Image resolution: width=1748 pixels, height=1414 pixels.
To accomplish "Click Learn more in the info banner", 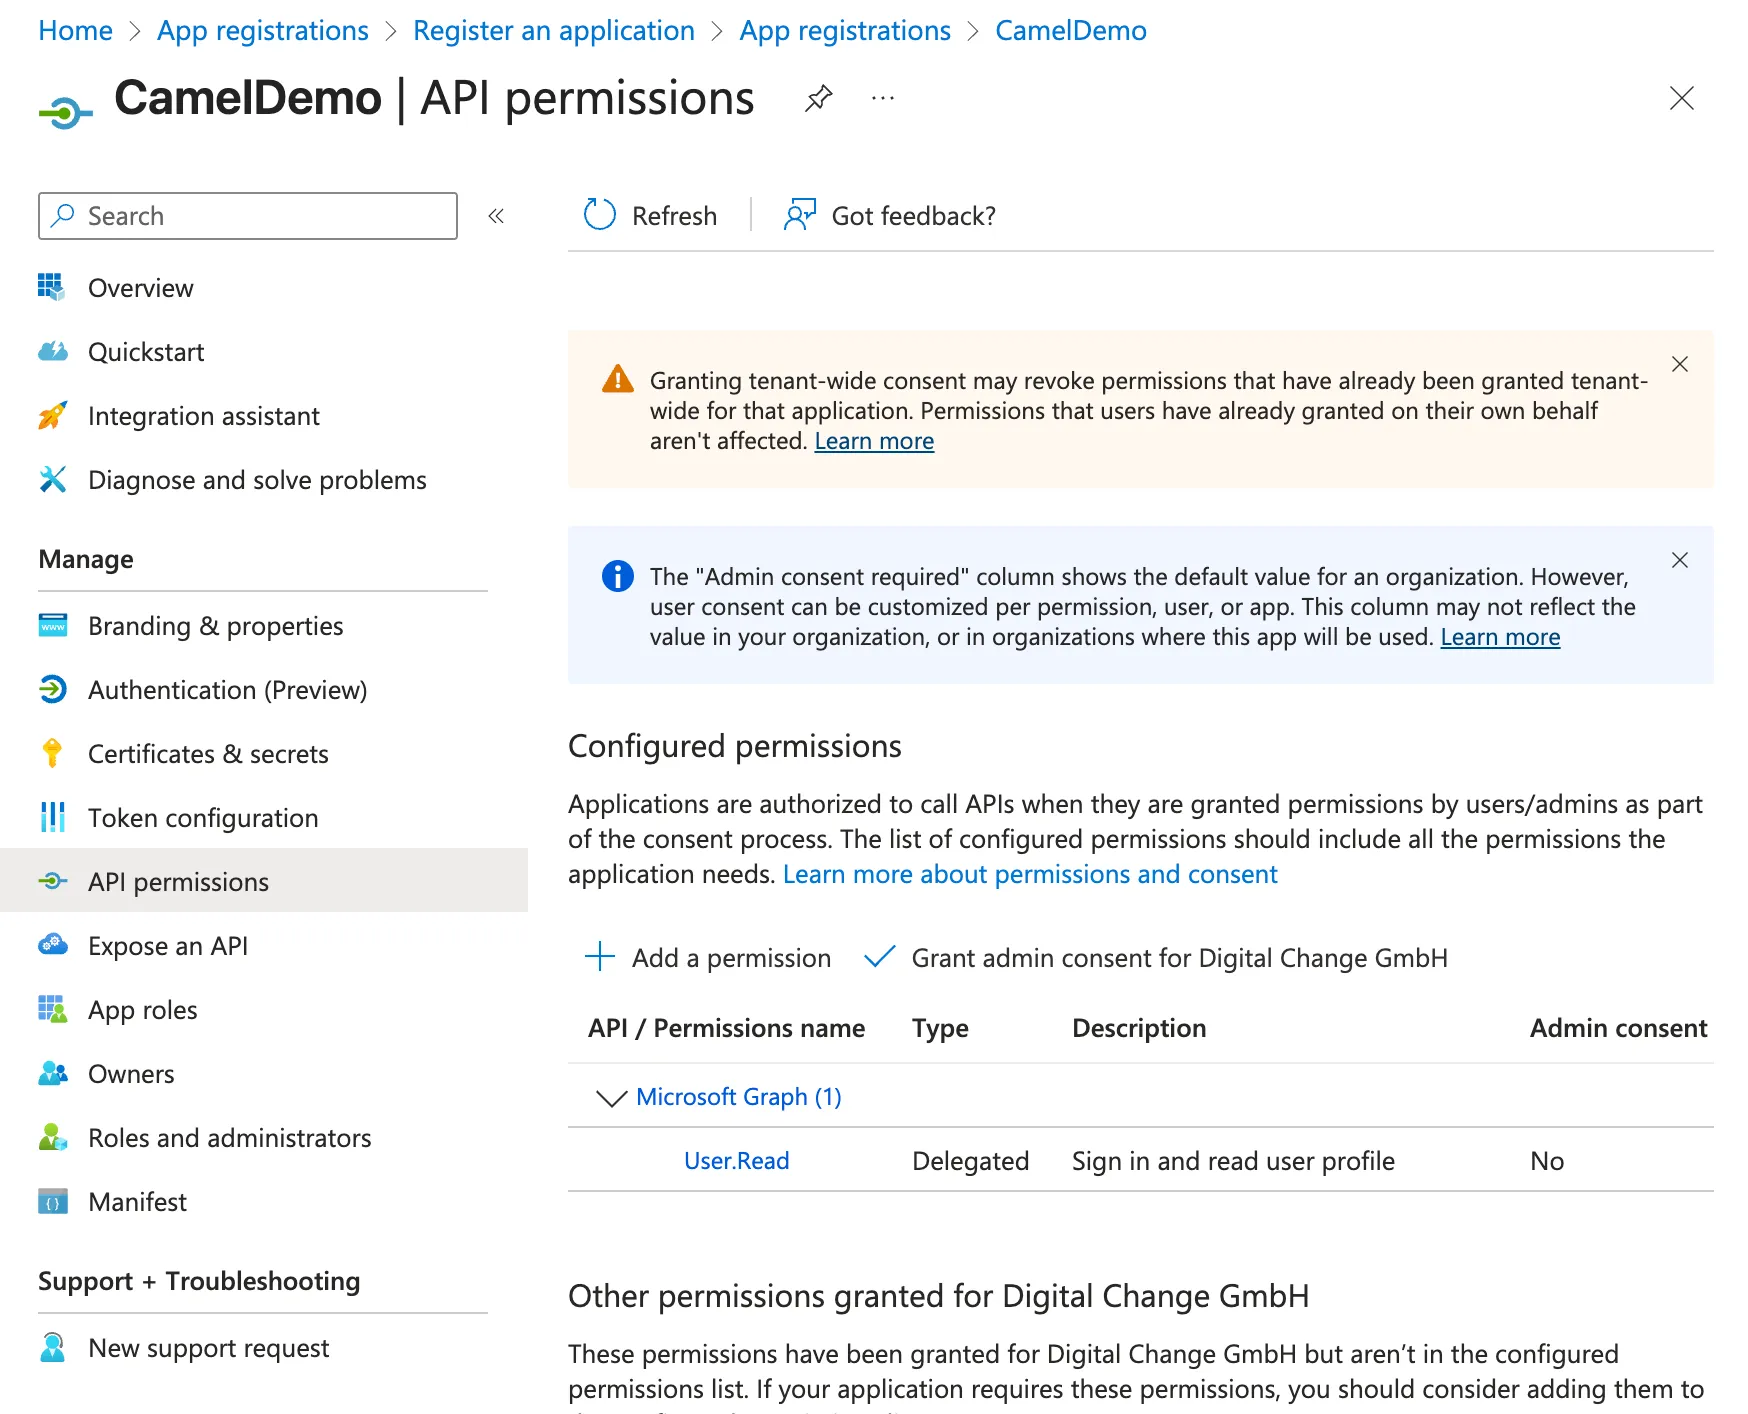I will [1500, 637].
